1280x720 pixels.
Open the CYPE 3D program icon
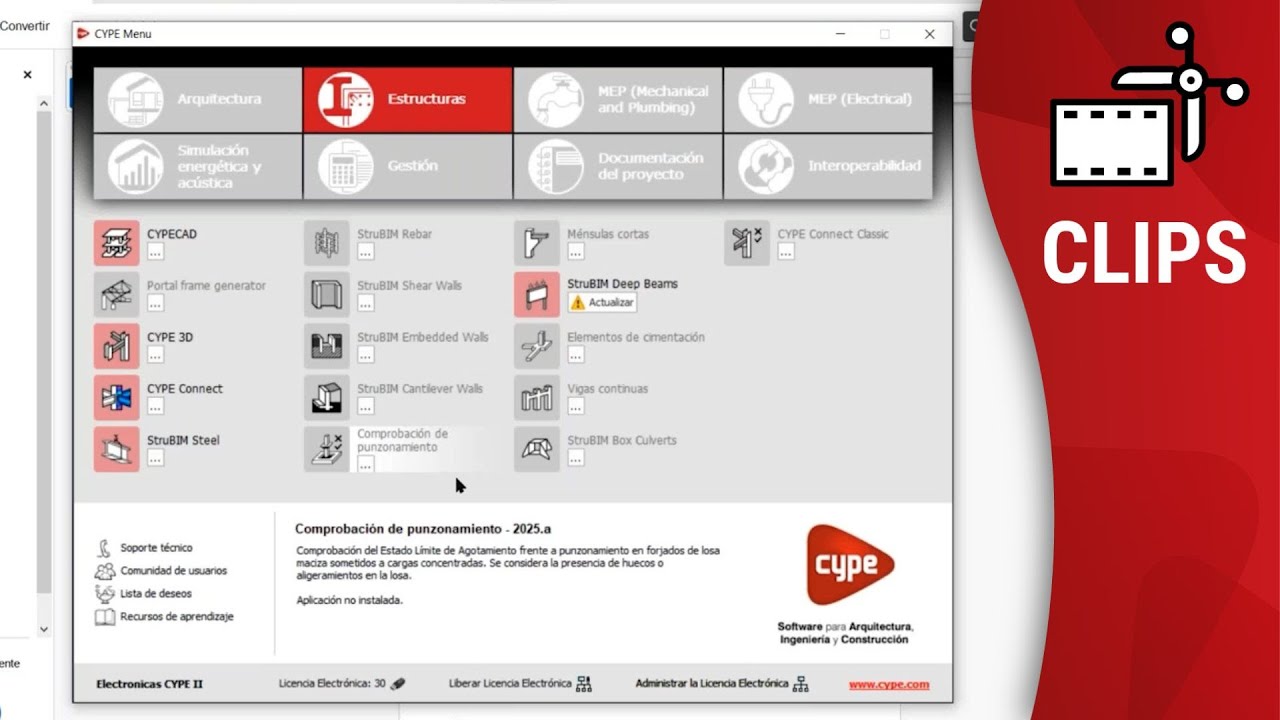click(117, 346)
